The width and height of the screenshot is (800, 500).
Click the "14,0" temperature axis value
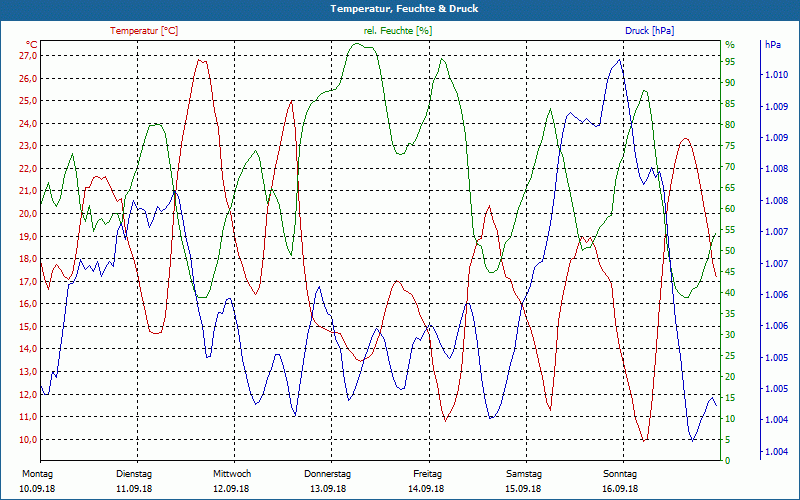(x=28, y=349)
